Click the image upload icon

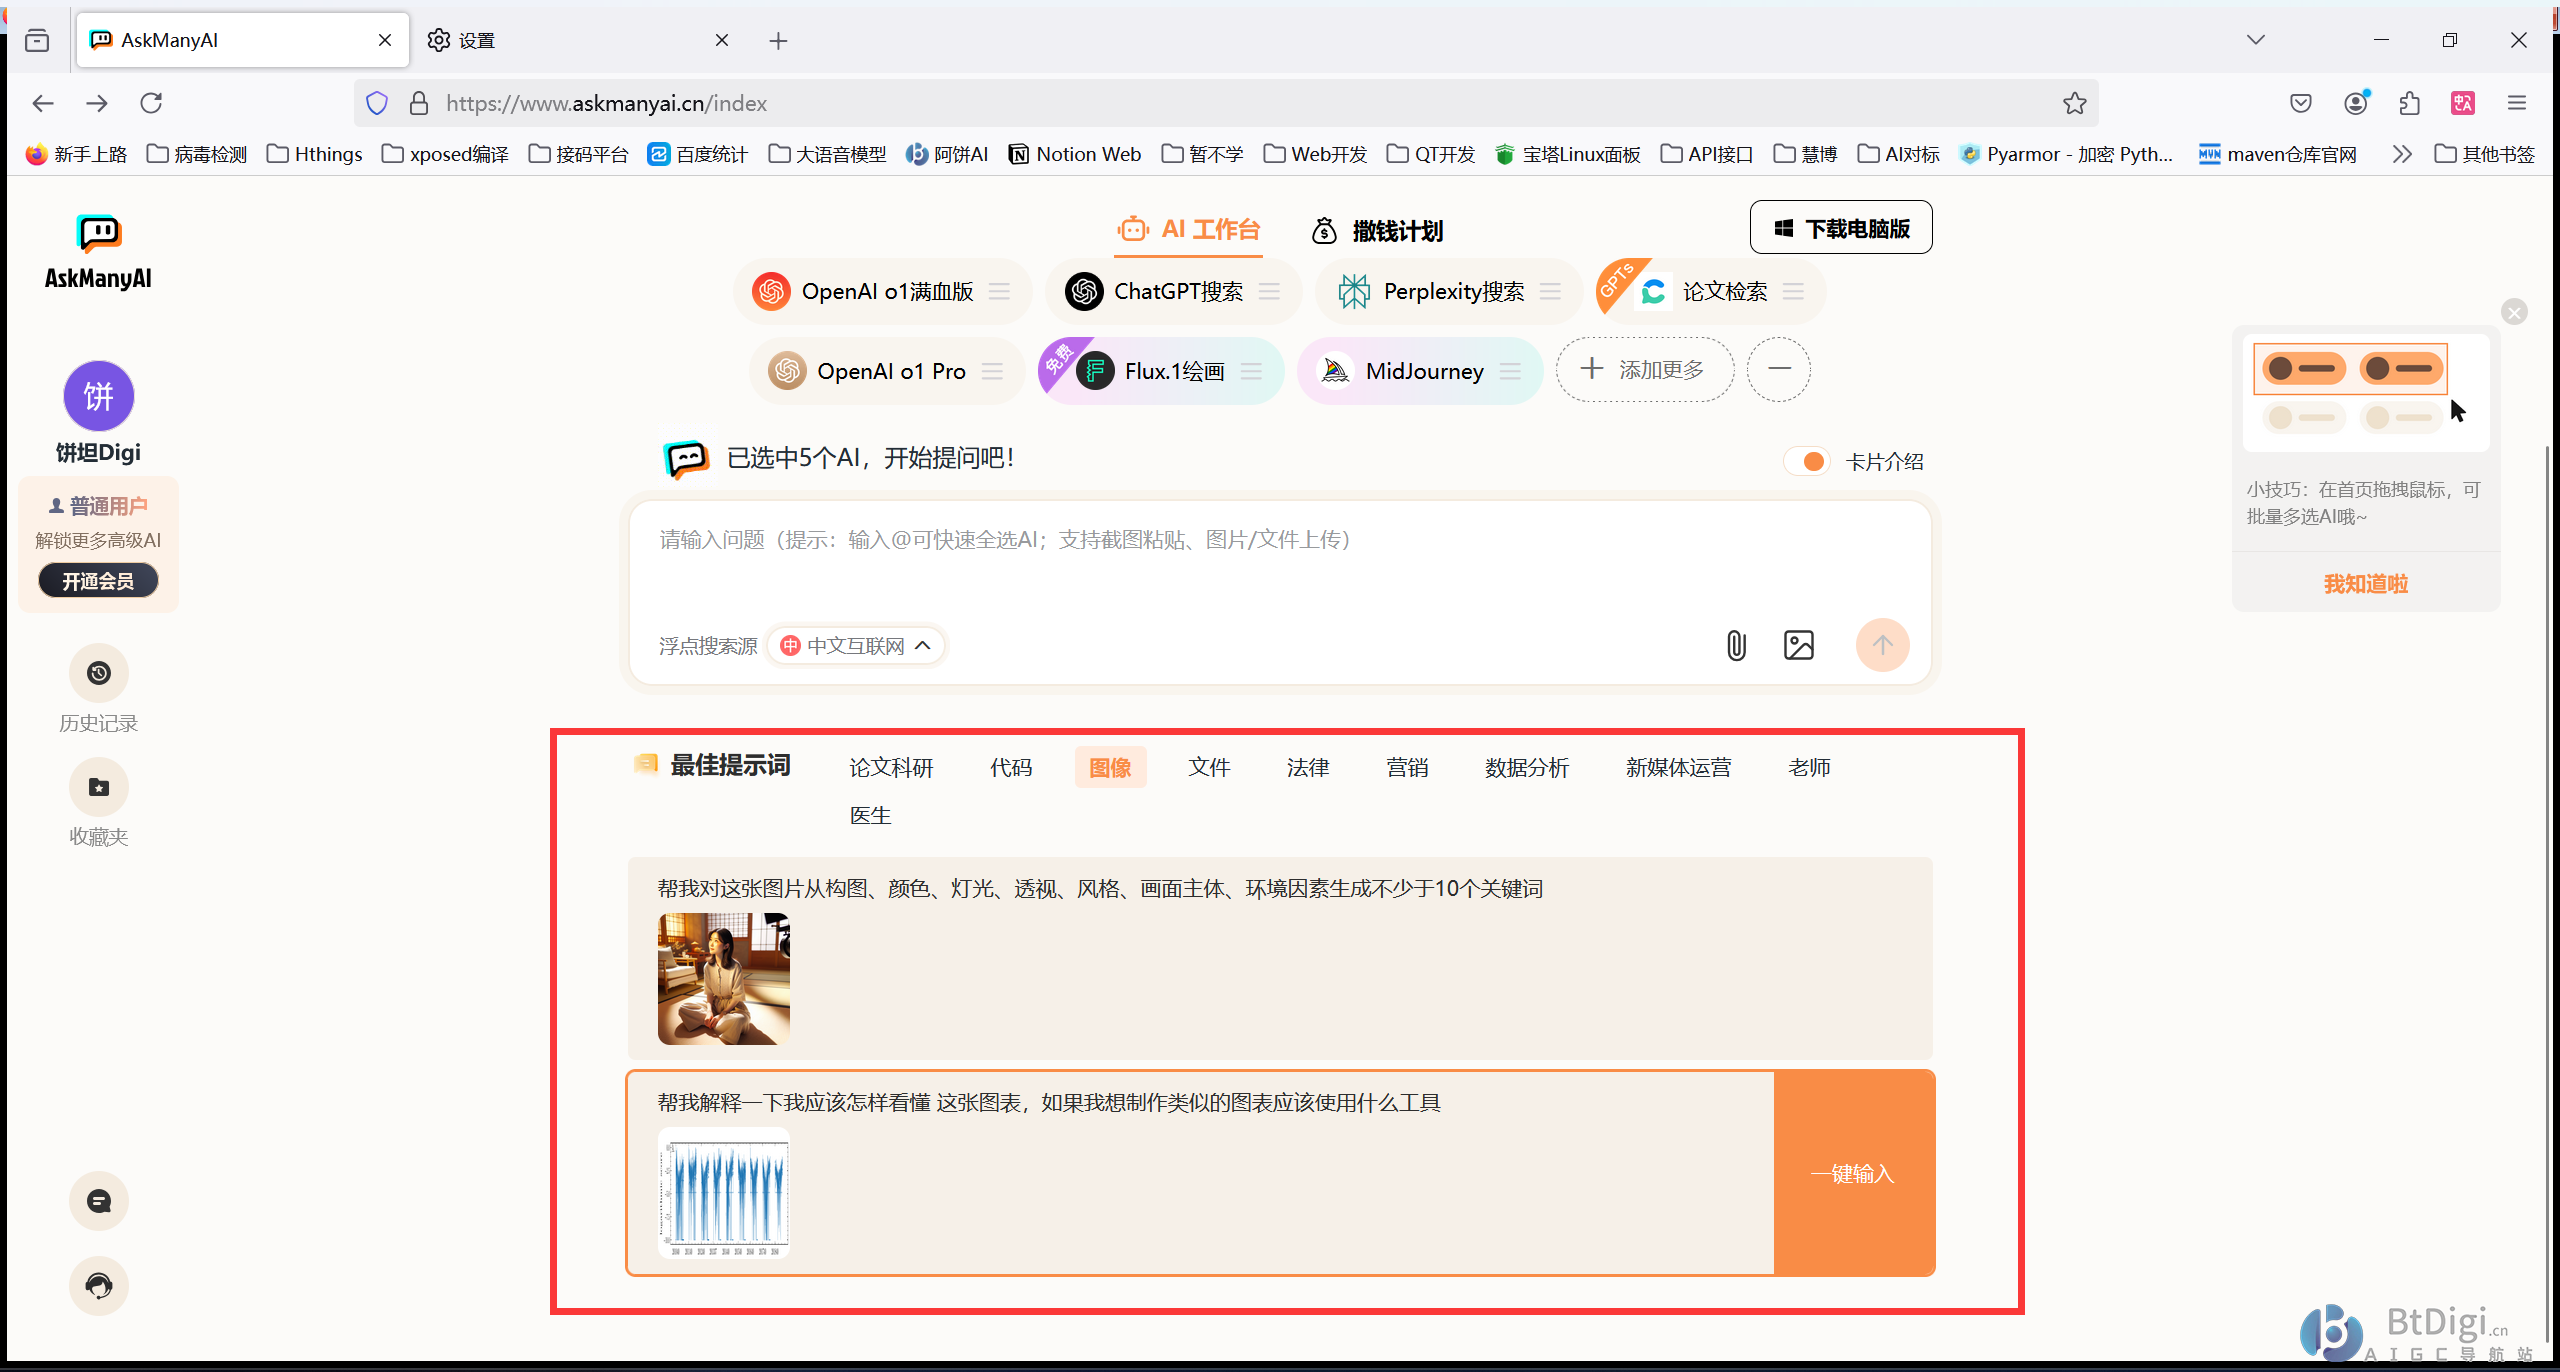pos(1798,645)
